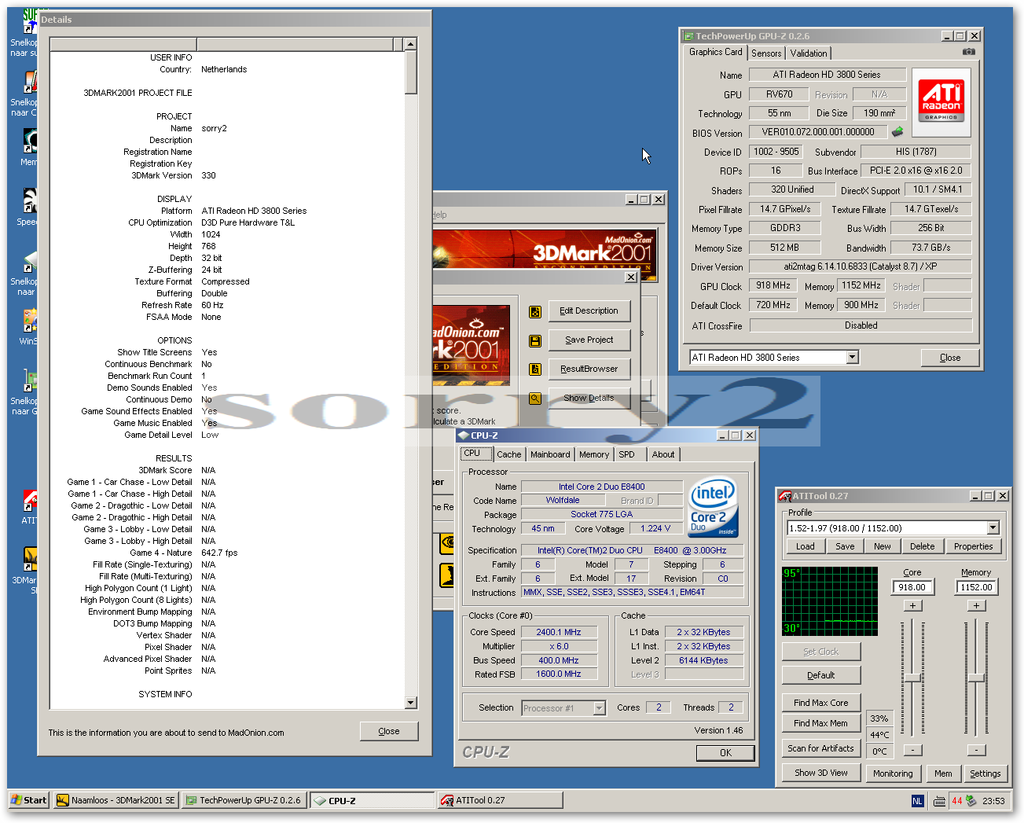
Task: Open the Mainboard tab in CPU-Z
Action: tap(550, 454)
